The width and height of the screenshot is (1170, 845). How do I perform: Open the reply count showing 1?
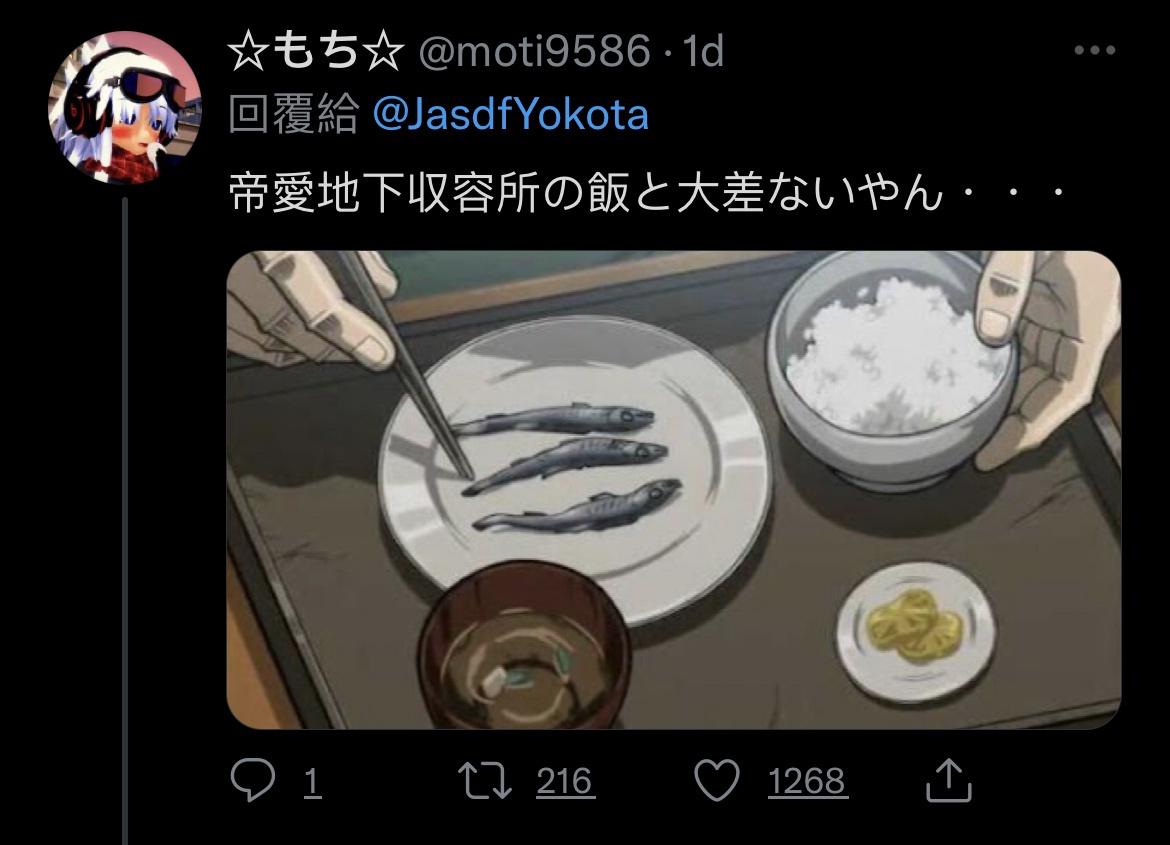pos(313,782)
